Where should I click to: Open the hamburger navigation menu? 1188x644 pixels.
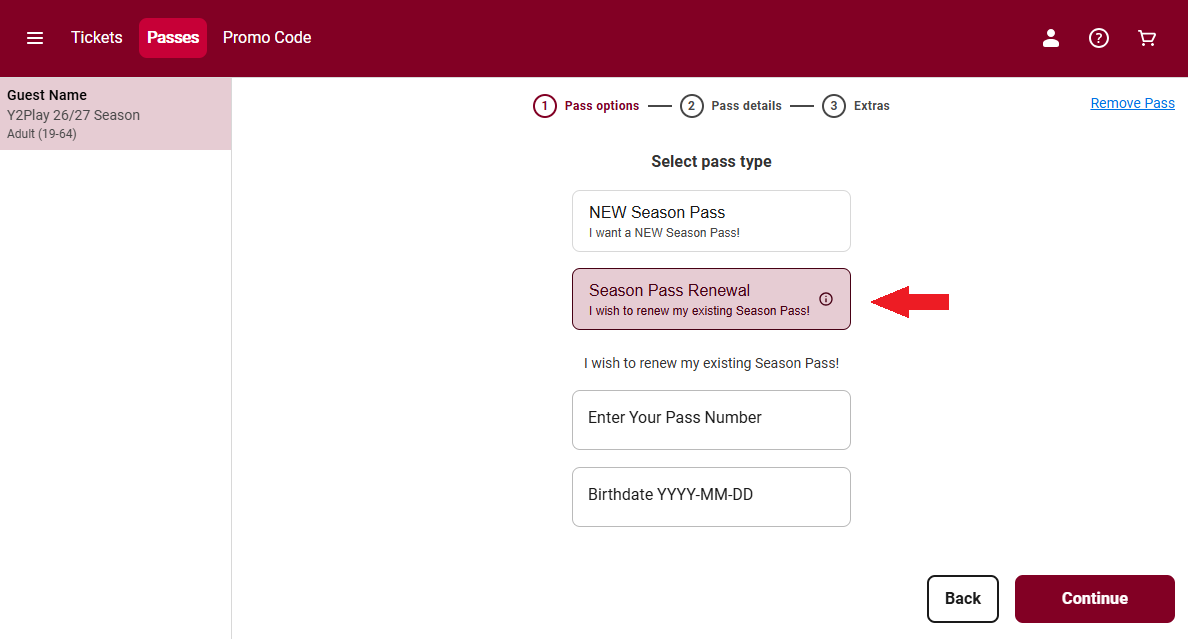[35, 38]
